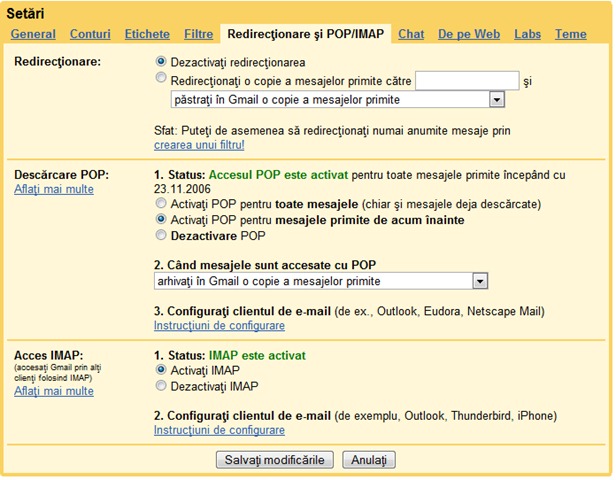
Task: Open the Etichete tab
Action: (147, 34)
